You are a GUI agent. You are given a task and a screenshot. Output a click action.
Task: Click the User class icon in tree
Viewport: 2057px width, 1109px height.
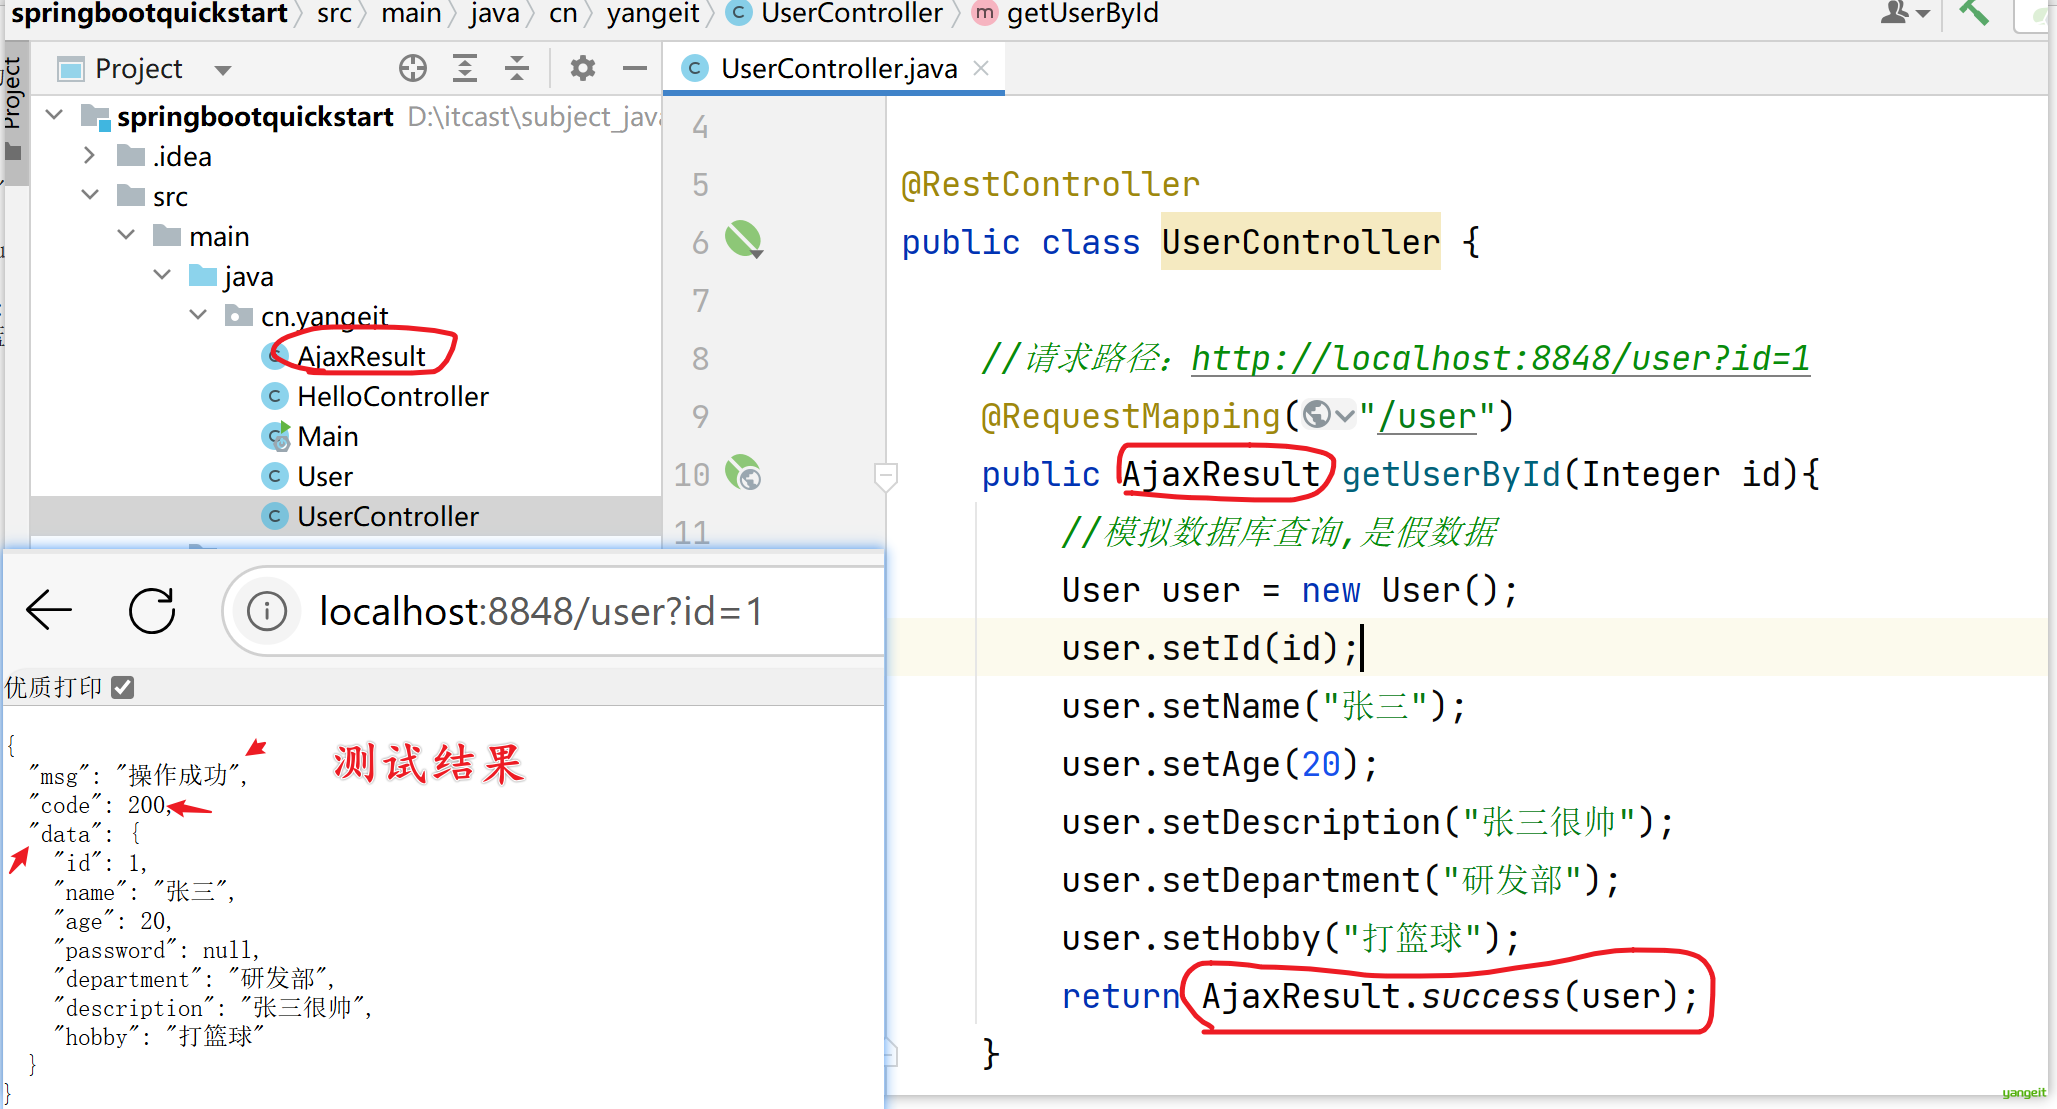(x=274, y=476)
